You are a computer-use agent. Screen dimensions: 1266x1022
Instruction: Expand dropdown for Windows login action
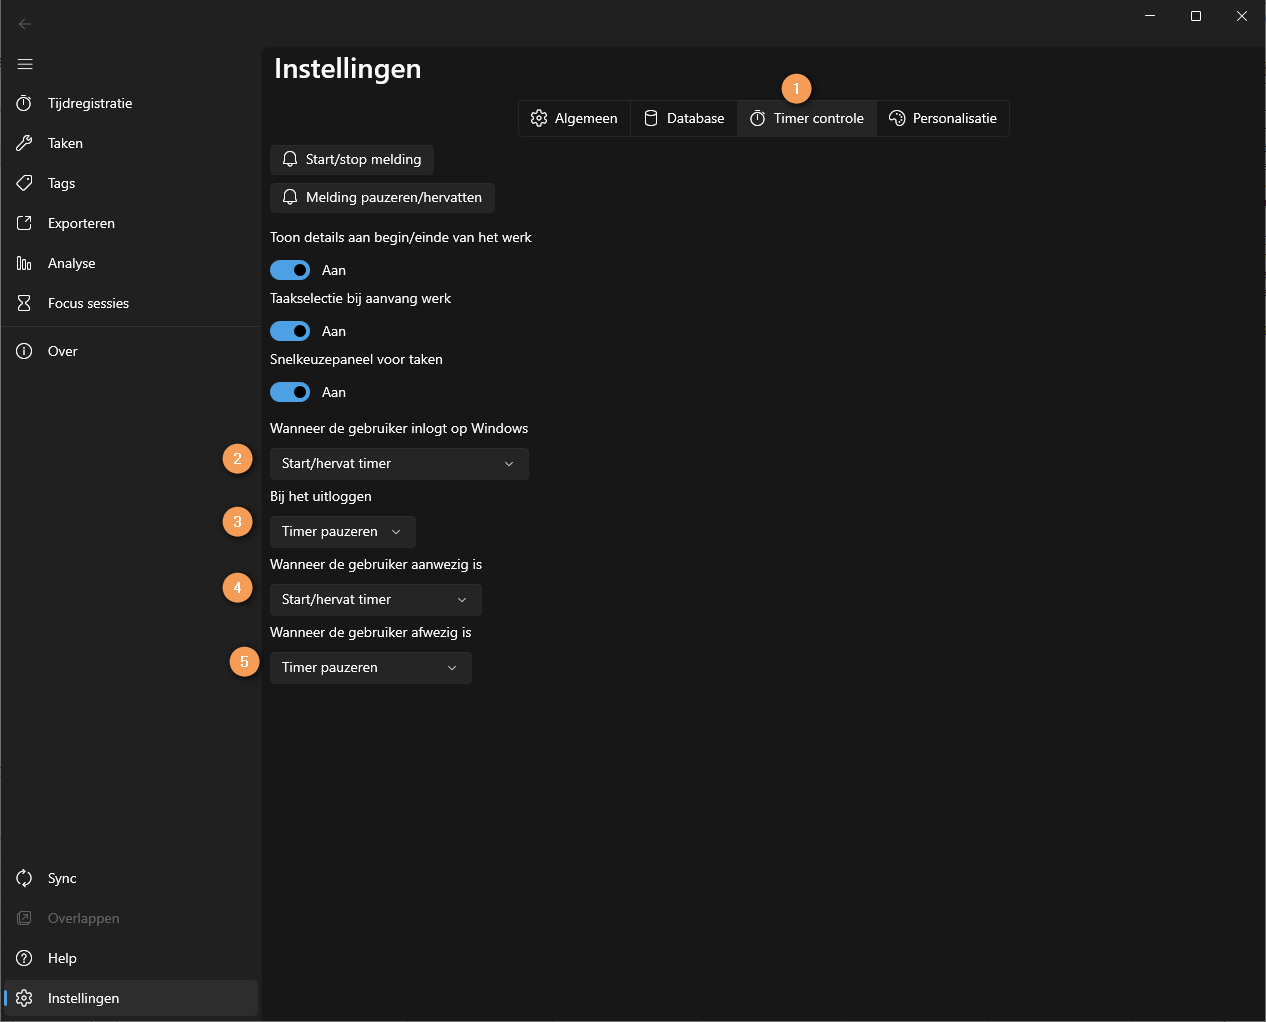(399, 463)
